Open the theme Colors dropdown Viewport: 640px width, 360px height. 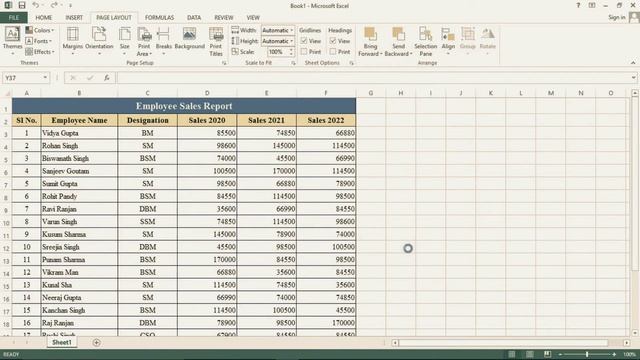(40, 30)
